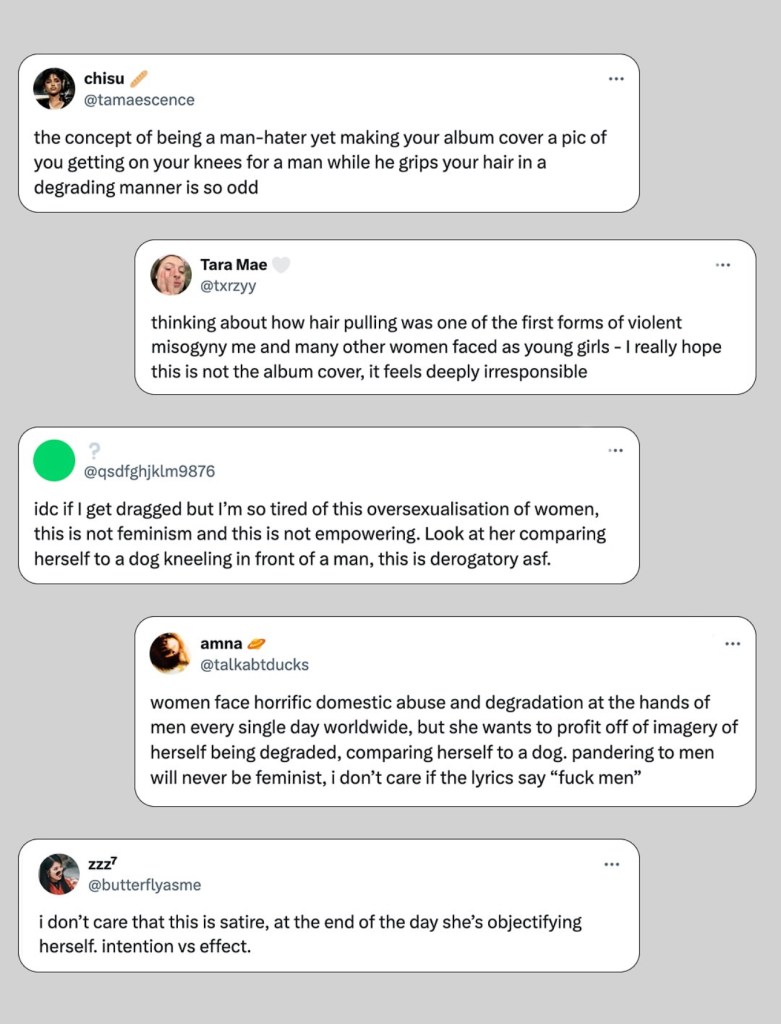Click the display name chisu

click(103, 78)
